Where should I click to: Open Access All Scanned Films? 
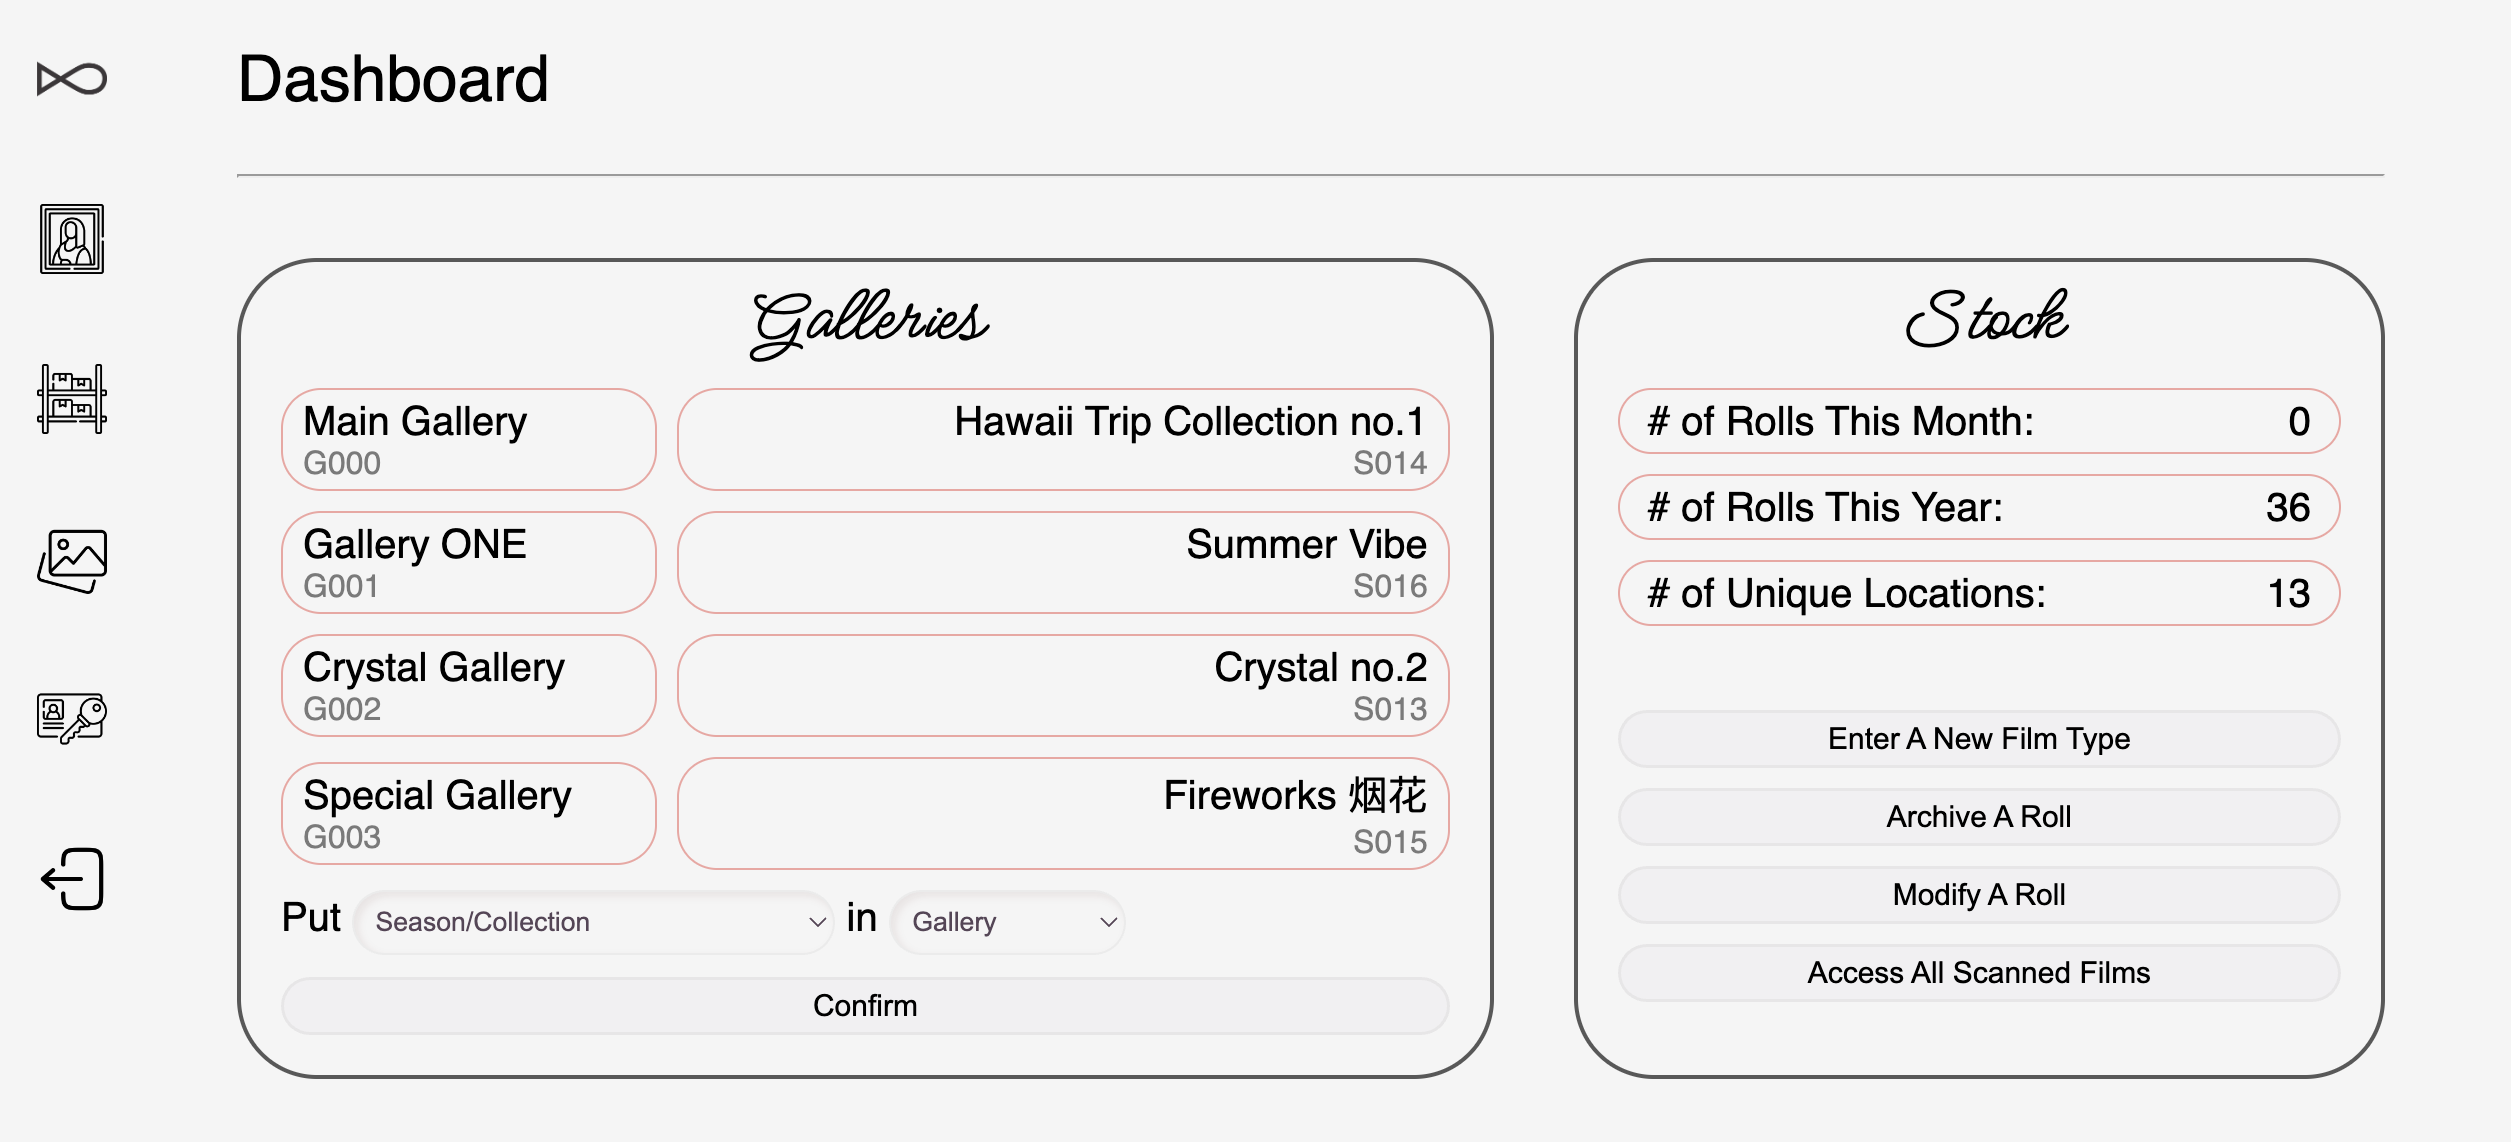point(1978,973)
